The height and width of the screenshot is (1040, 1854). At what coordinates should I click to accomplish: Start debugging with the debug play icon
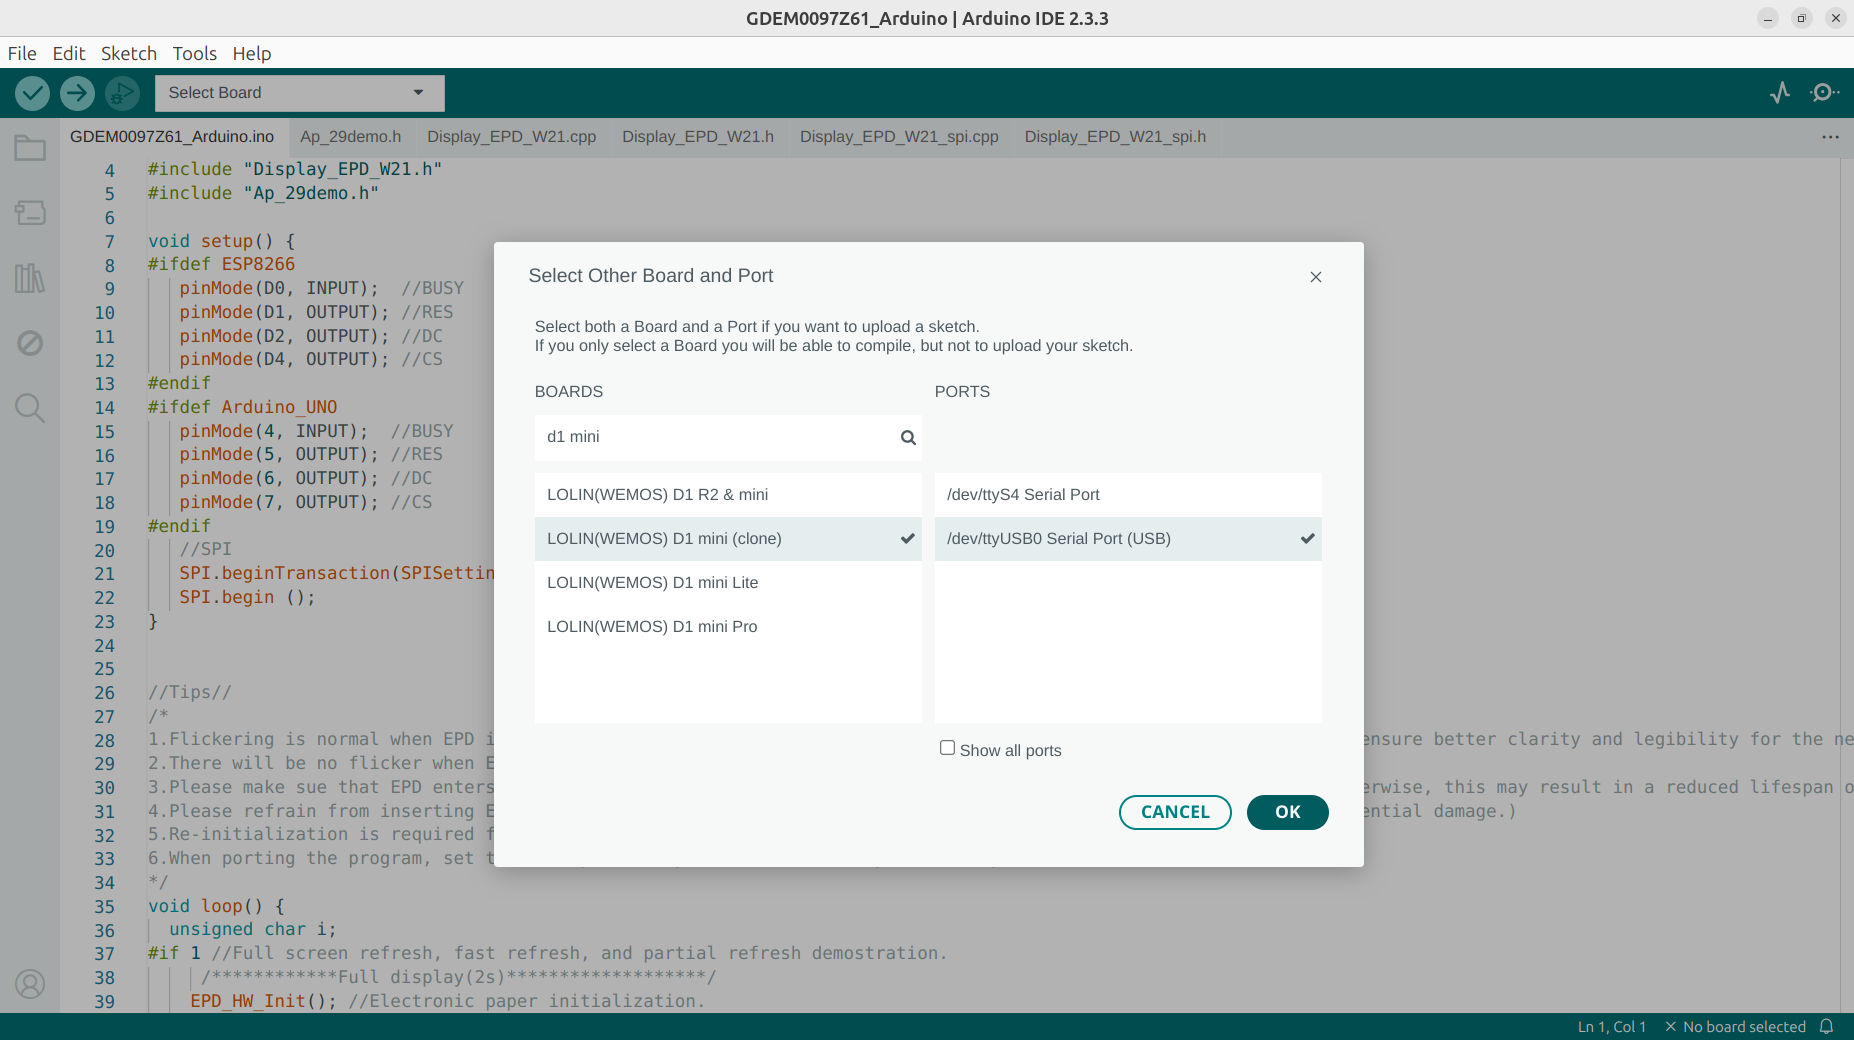(x=122, y=93)
